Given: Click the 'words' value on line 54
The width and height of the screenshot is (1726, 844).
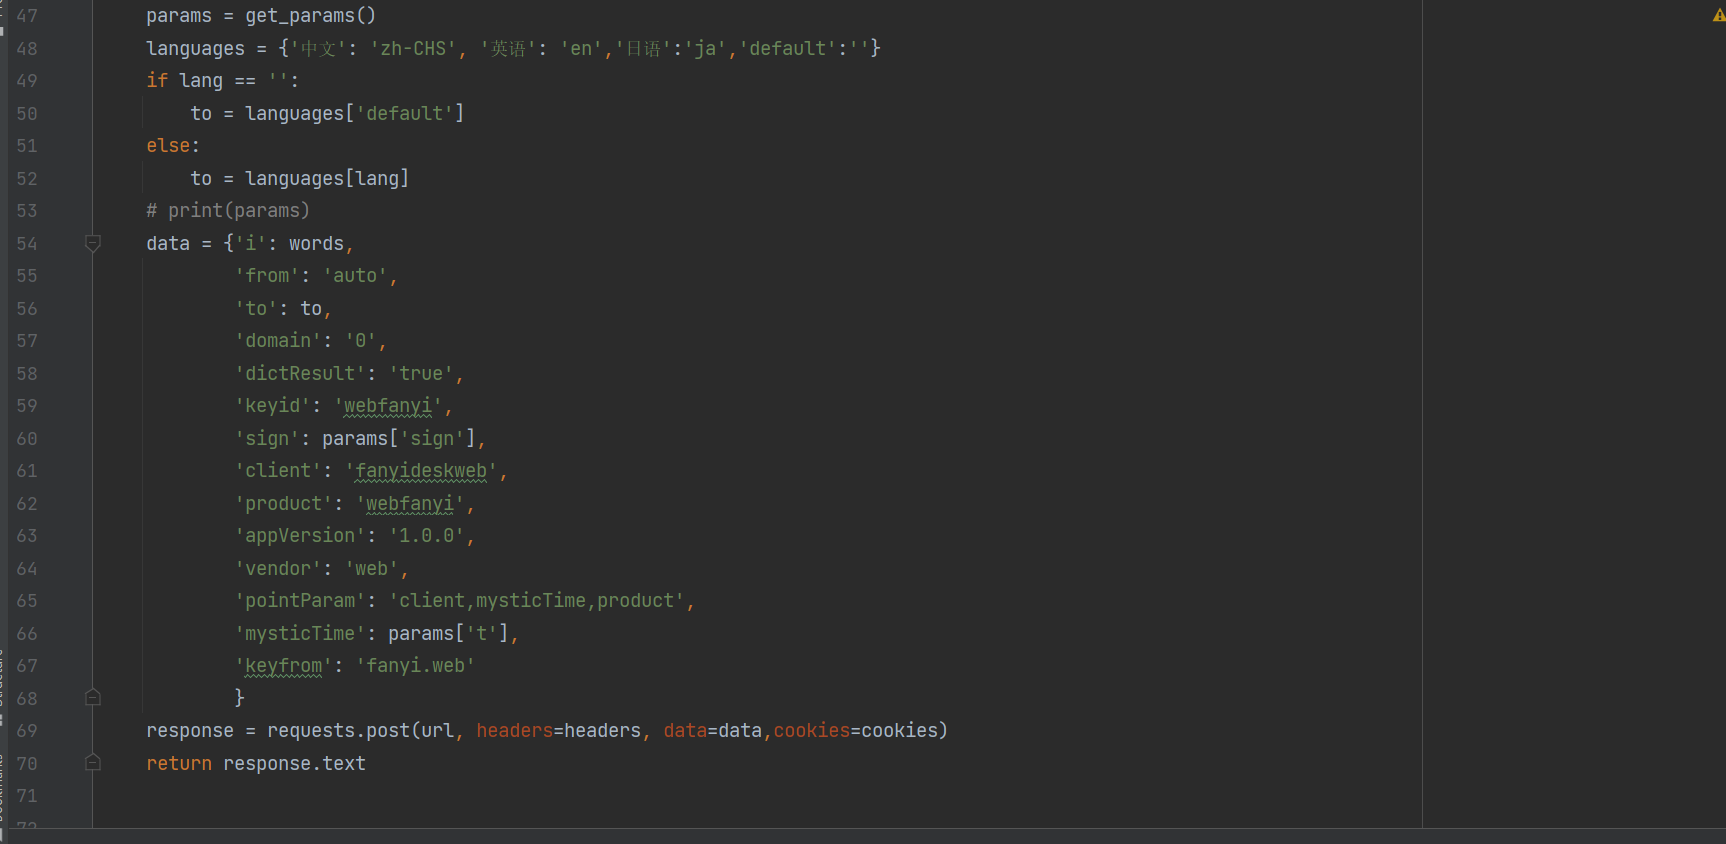Looking at the screenshot, I should [316, 244].
